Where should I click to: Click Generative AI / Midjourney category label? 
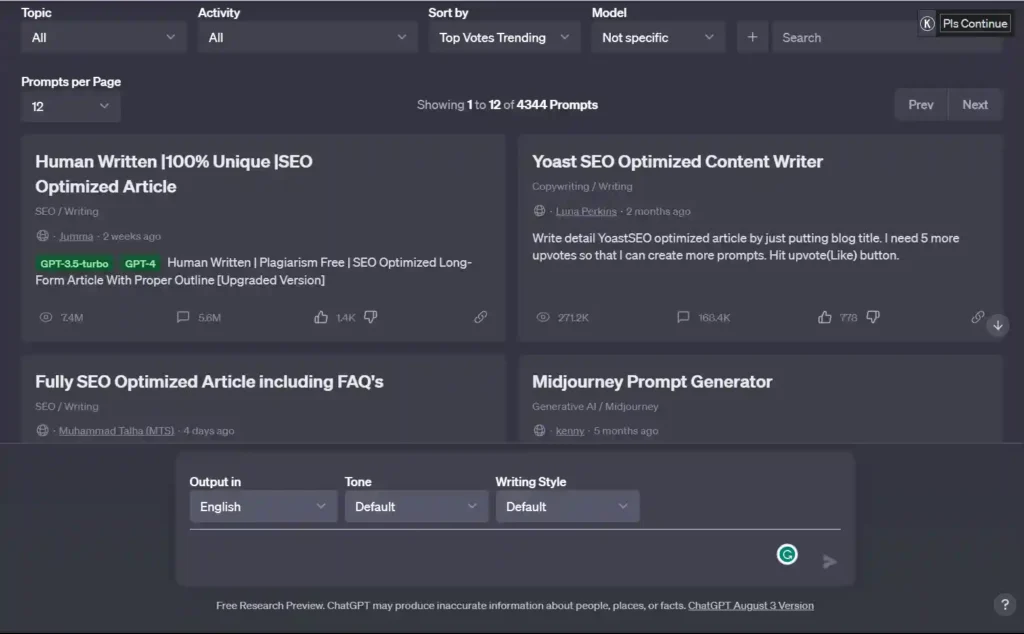tap(595, 406)
